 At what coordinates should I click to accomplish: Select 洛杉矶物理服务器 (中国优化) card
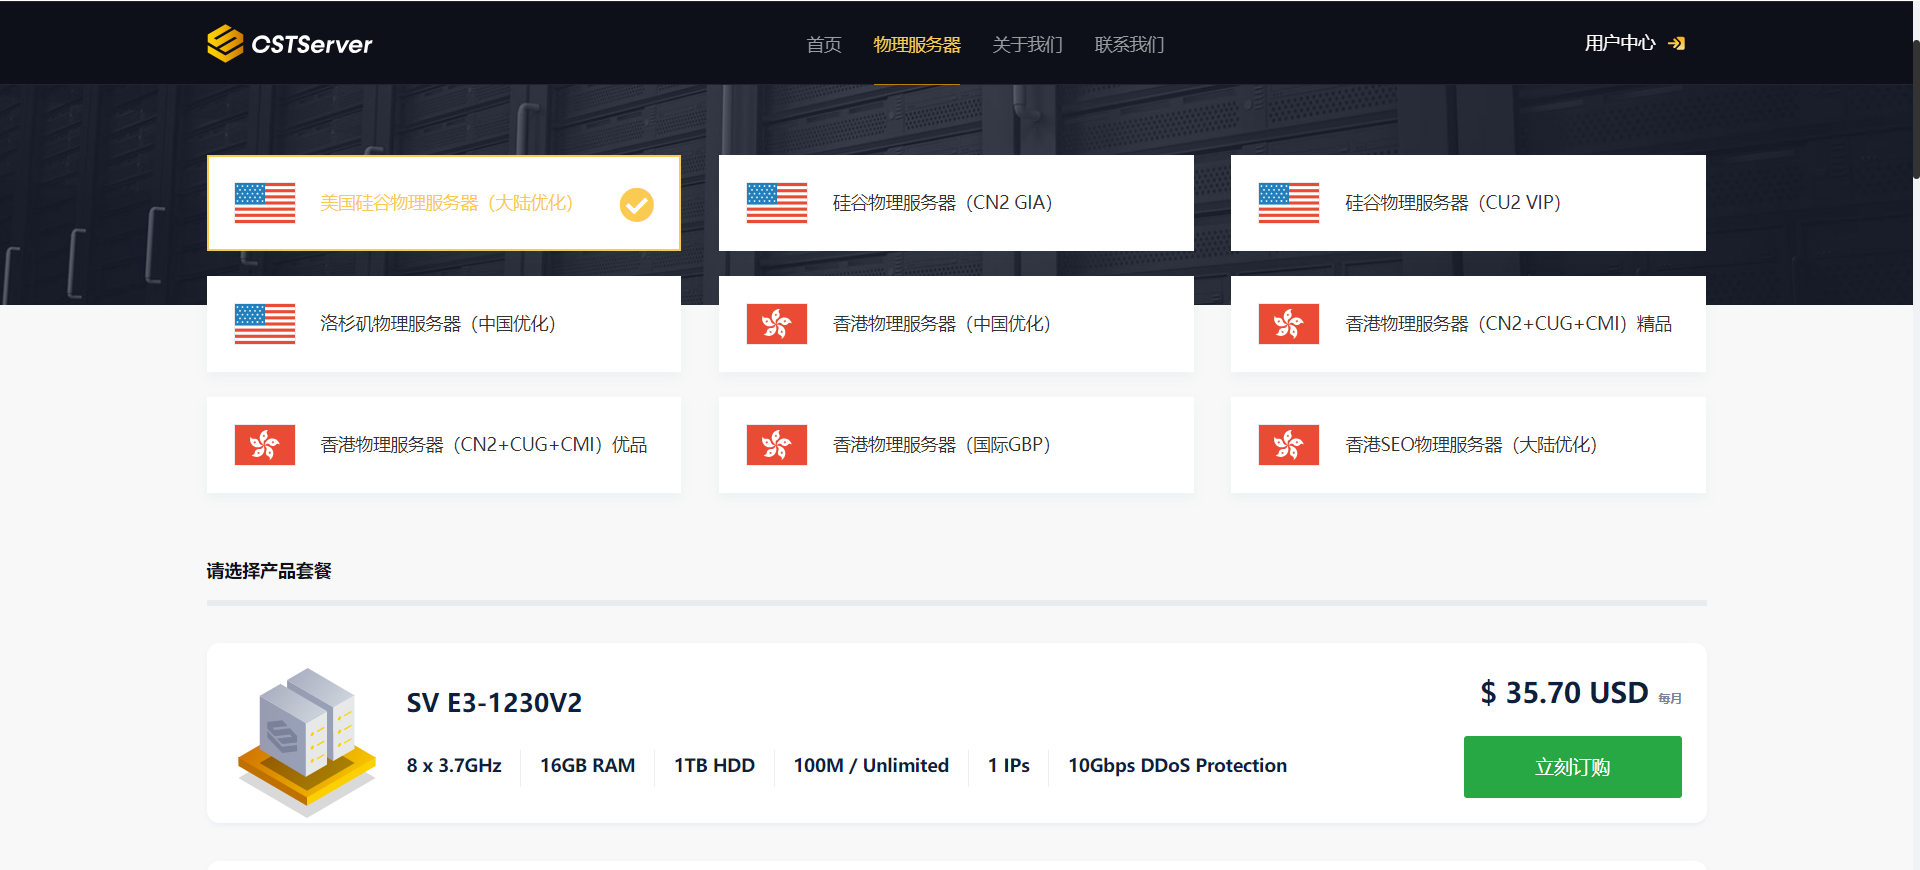(444, 324)
